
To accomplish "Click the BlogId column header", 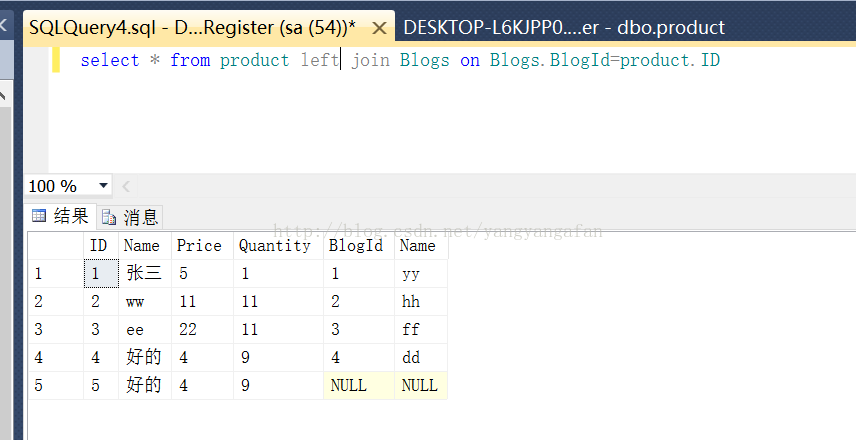I will click(x=359, y=246).
